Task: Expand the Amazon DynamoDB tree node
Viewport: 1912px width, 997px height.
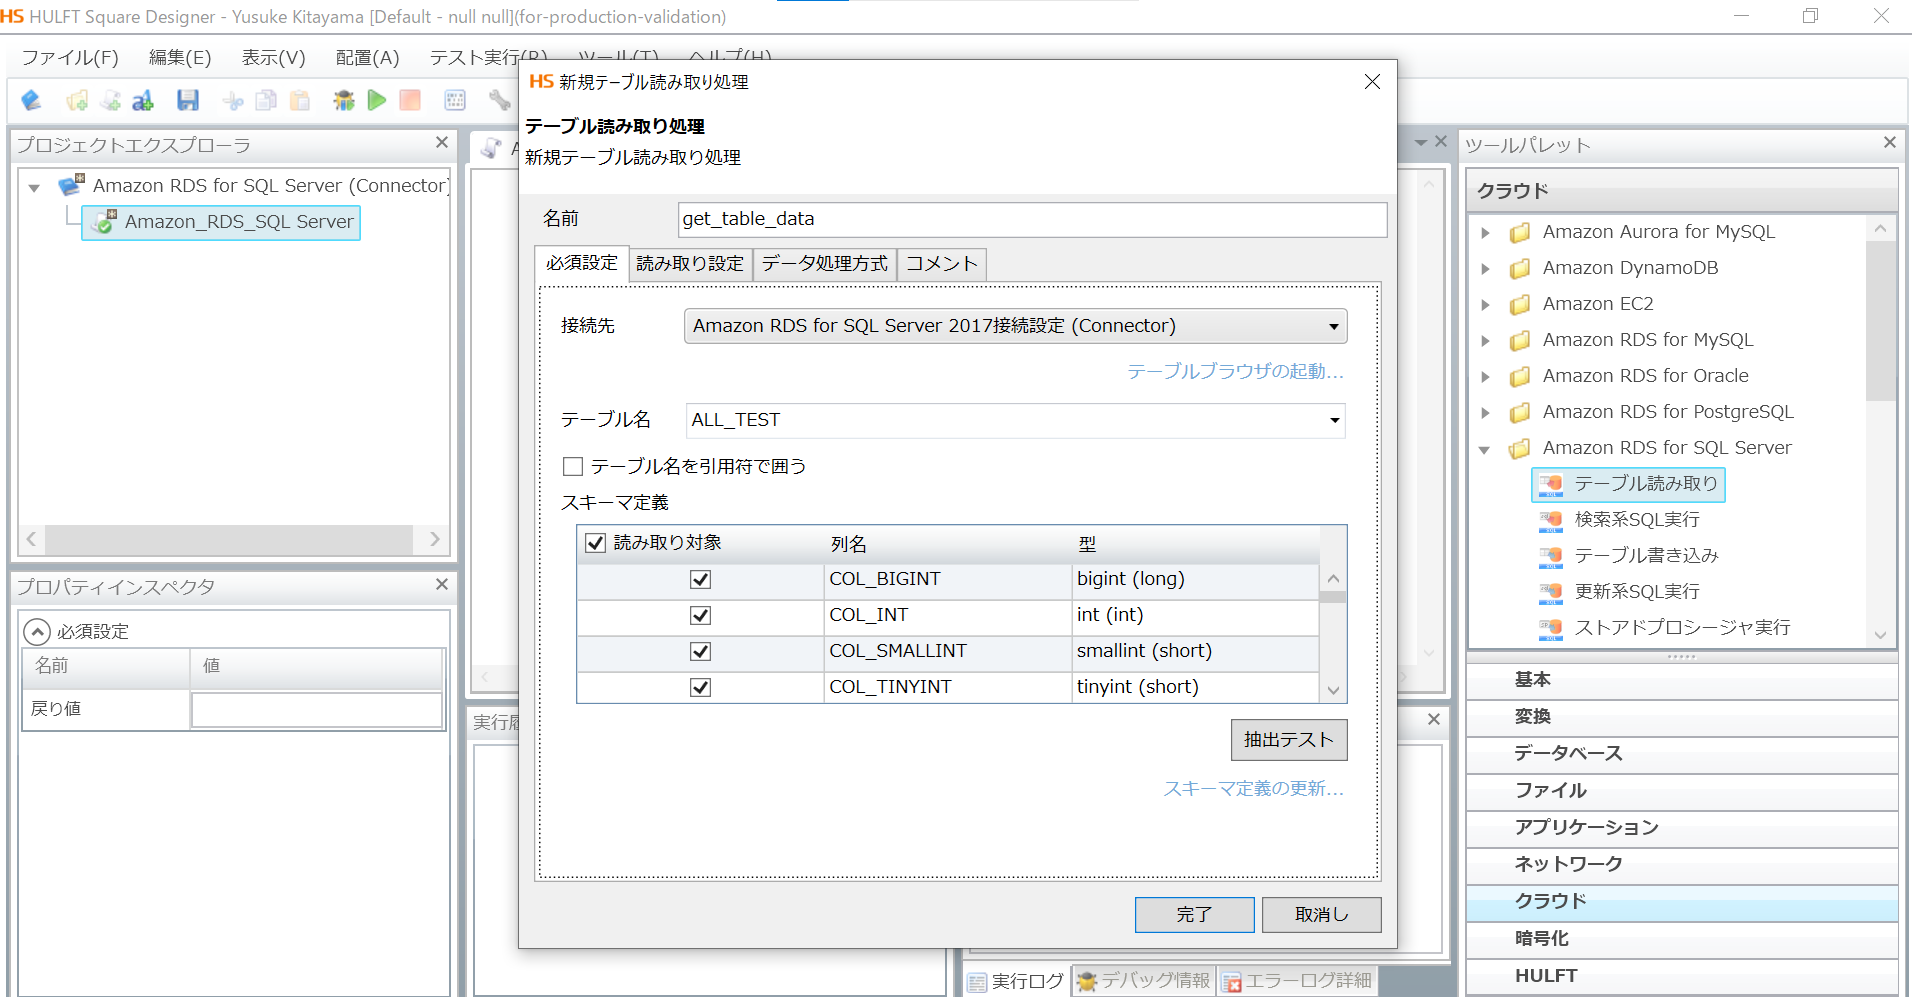Action: [1485, 269]
